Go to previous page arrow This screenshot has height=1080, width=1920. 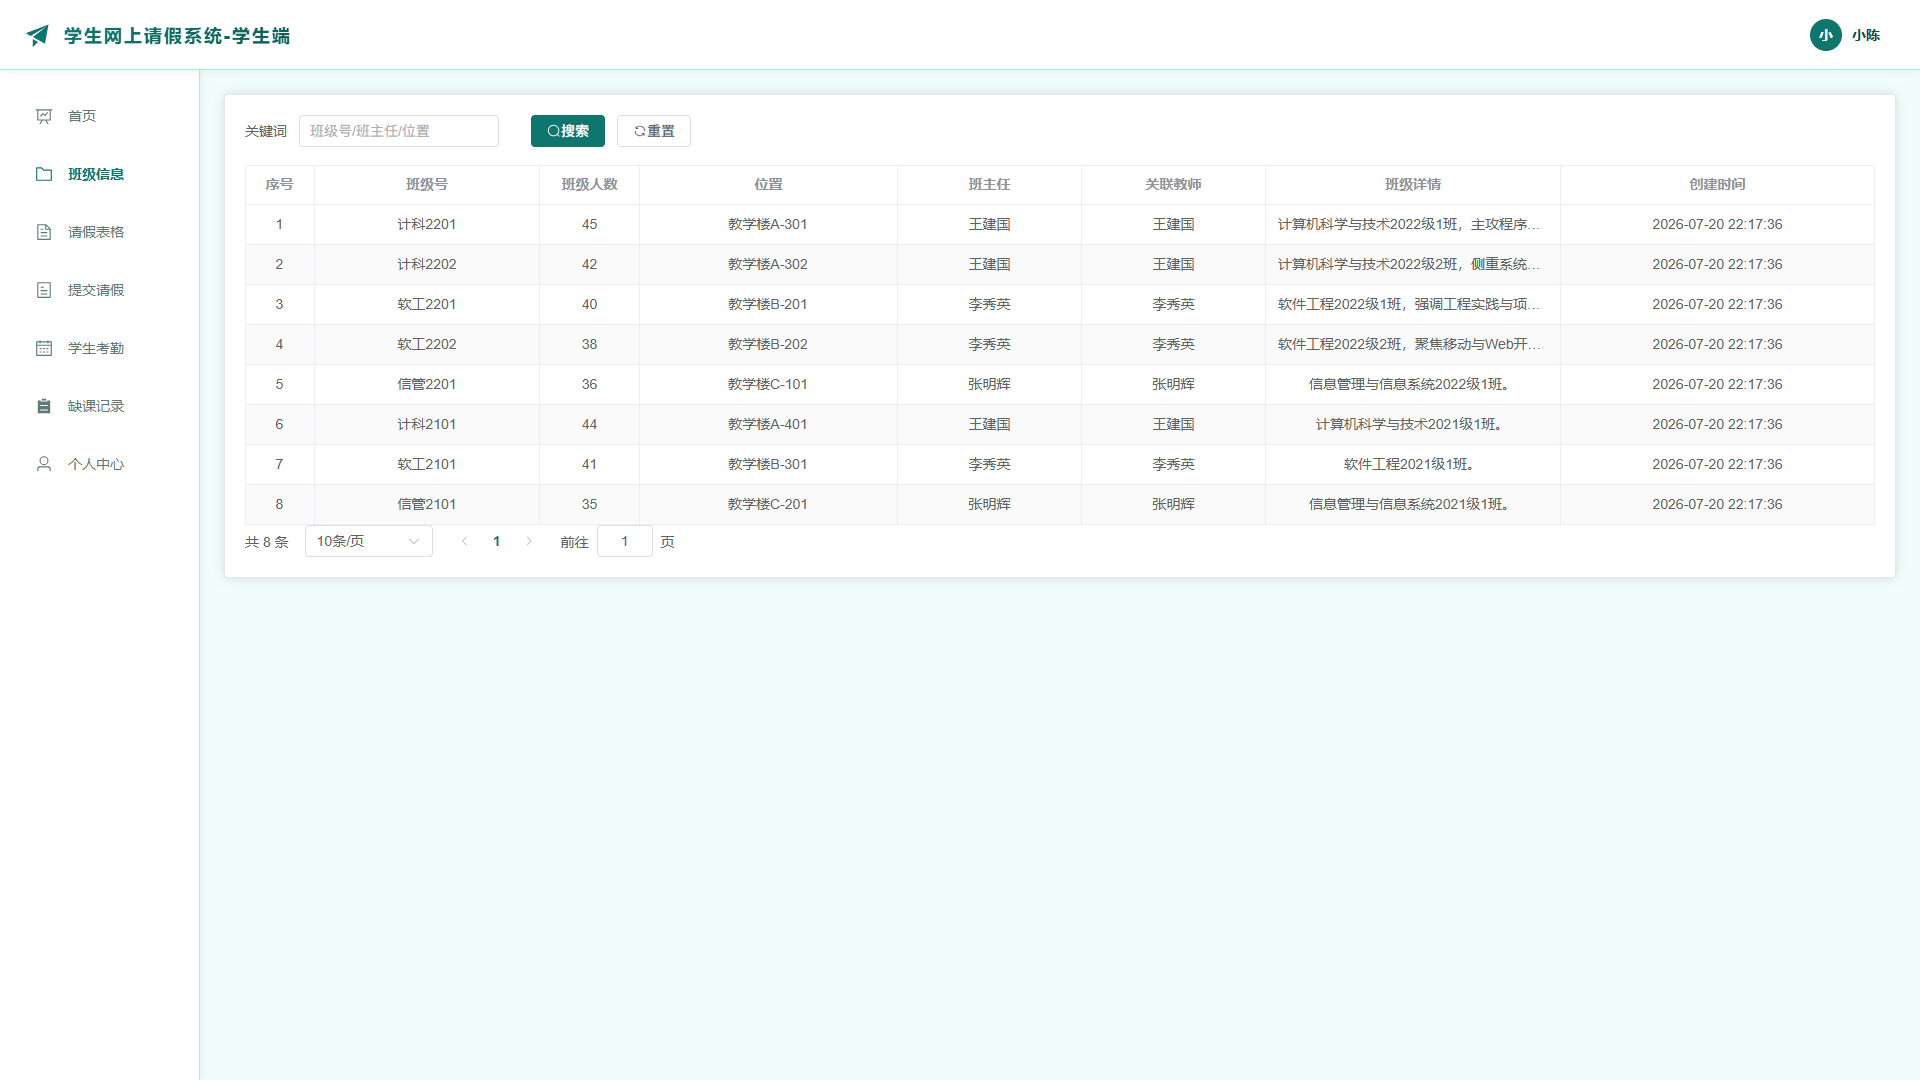coord(464,541)
